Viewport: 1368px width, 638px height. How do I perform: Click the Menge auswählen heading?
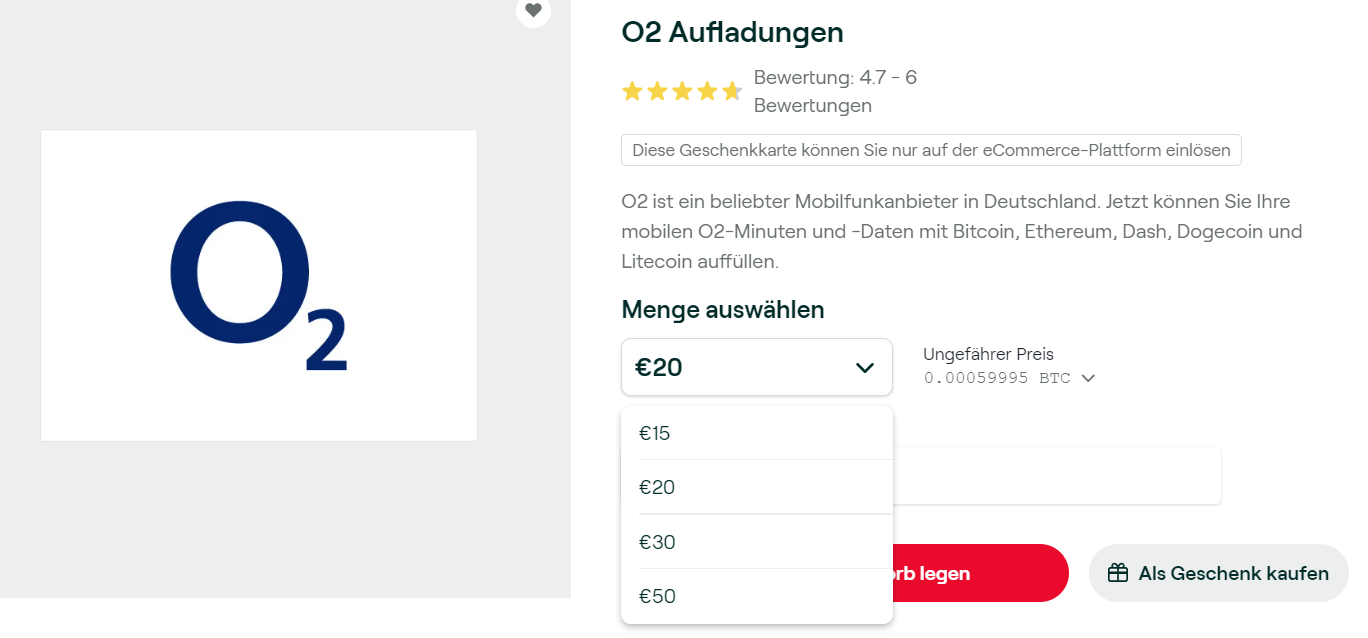[722, 309]
